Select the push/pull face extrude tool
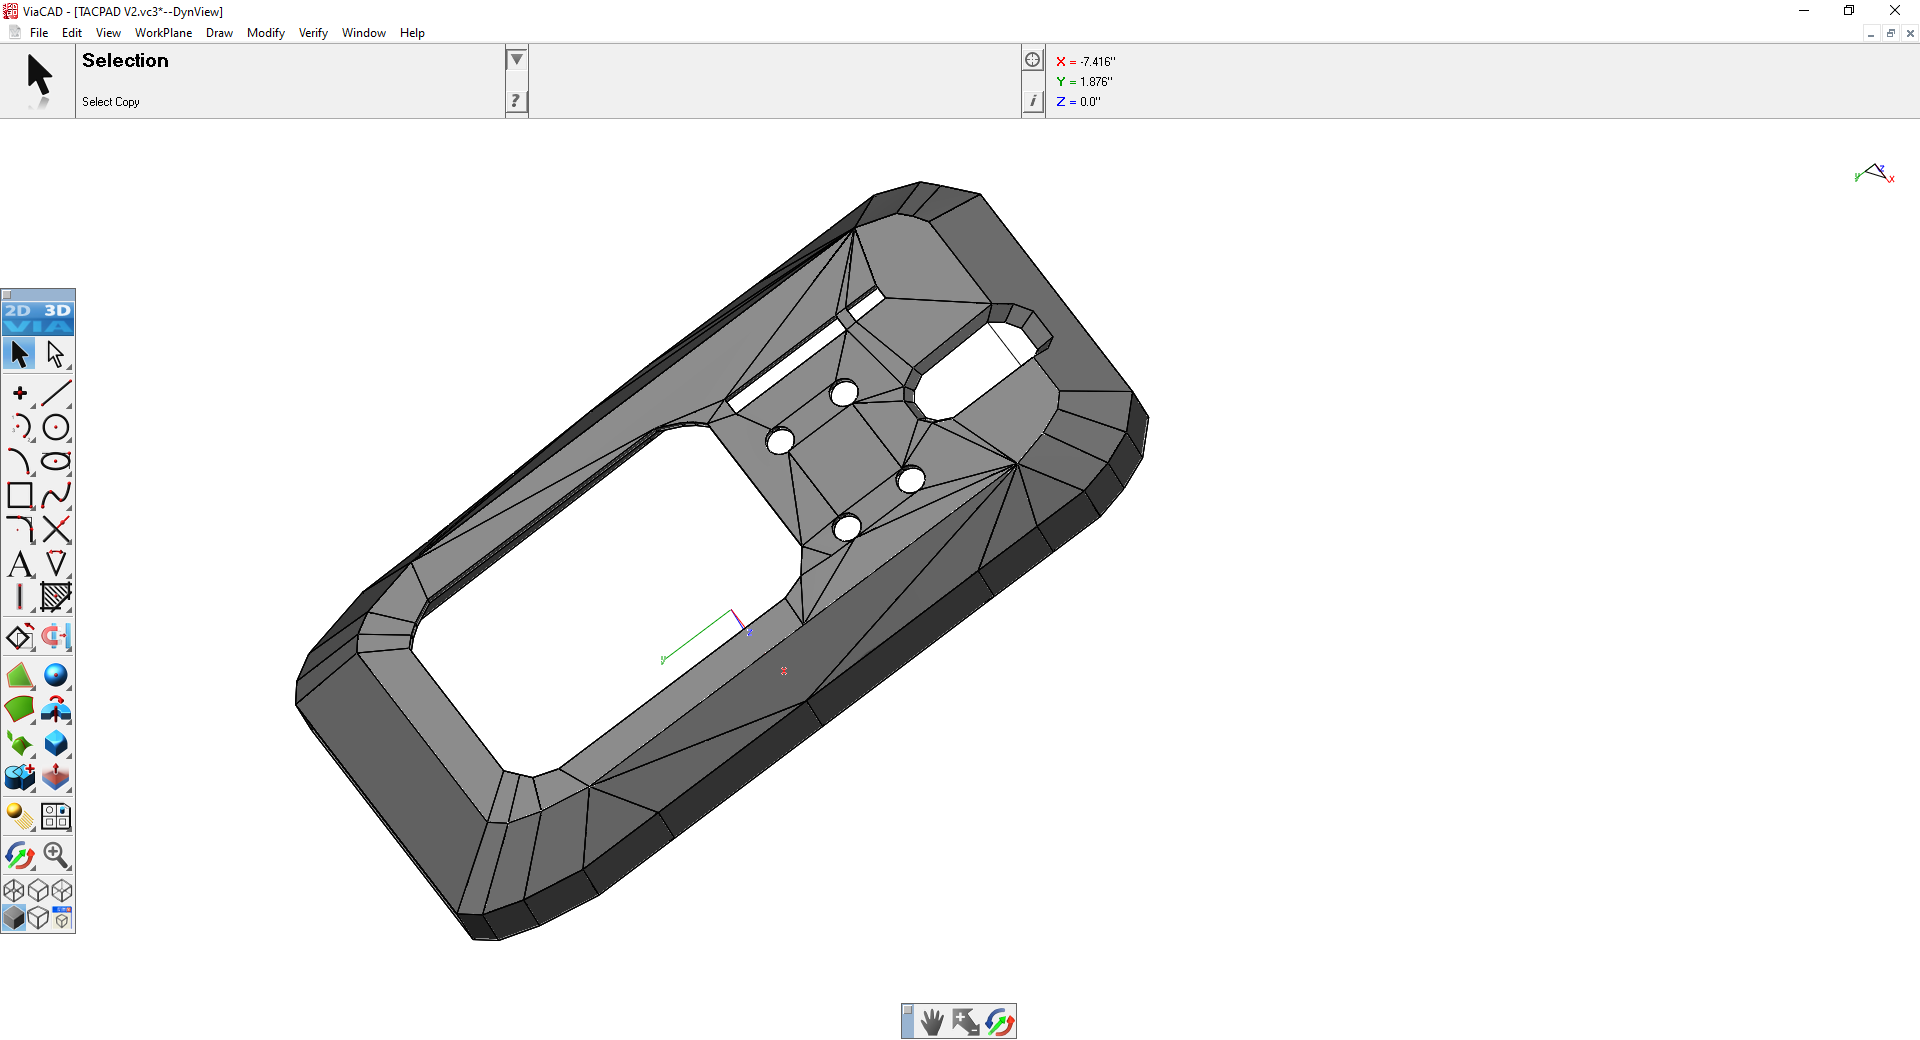The width and height of the screenshot is (1920, 1040). [x=56, y=778]
